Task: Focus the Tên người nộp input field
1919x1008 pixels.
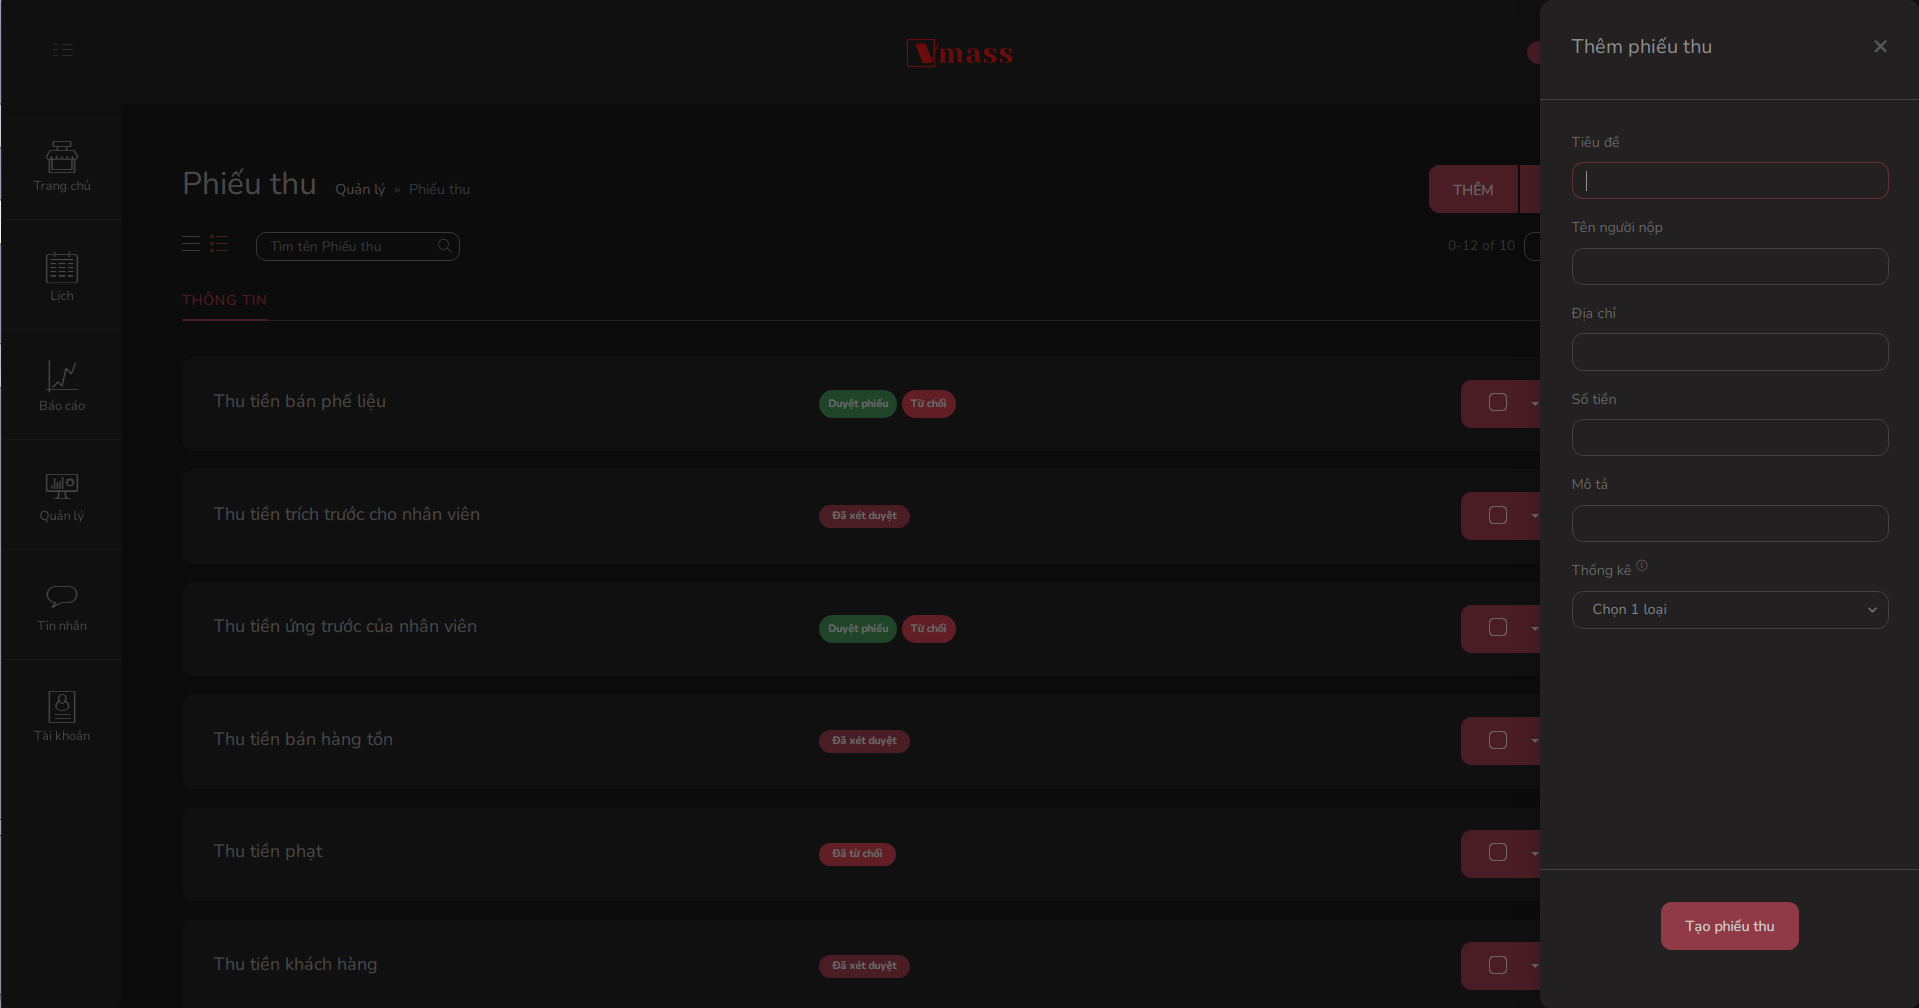Action: pos(1729,267)
